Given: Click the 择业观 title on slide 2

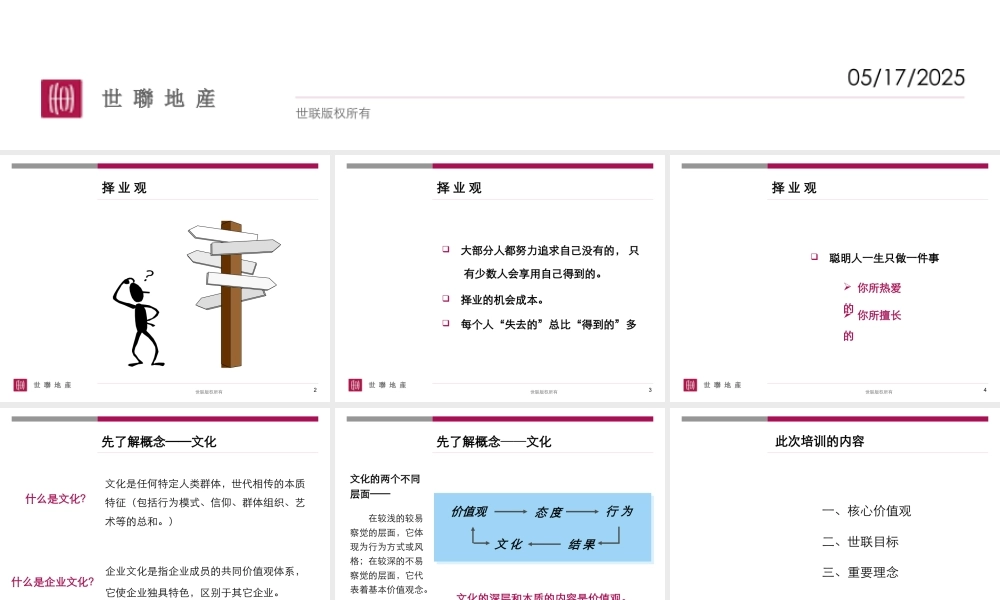Looking at the screenshot, I should tap(124, 188).
